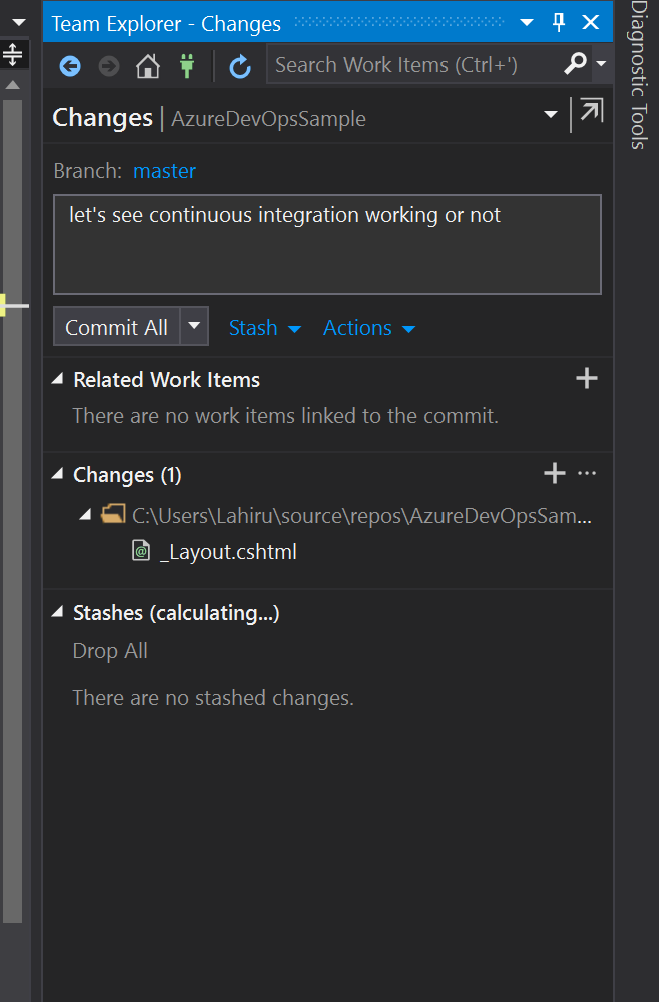The width and height of the screenshot is (659, 1002).
Task: Stage all changes using plus icon
Action: click(x=554, y=473)
